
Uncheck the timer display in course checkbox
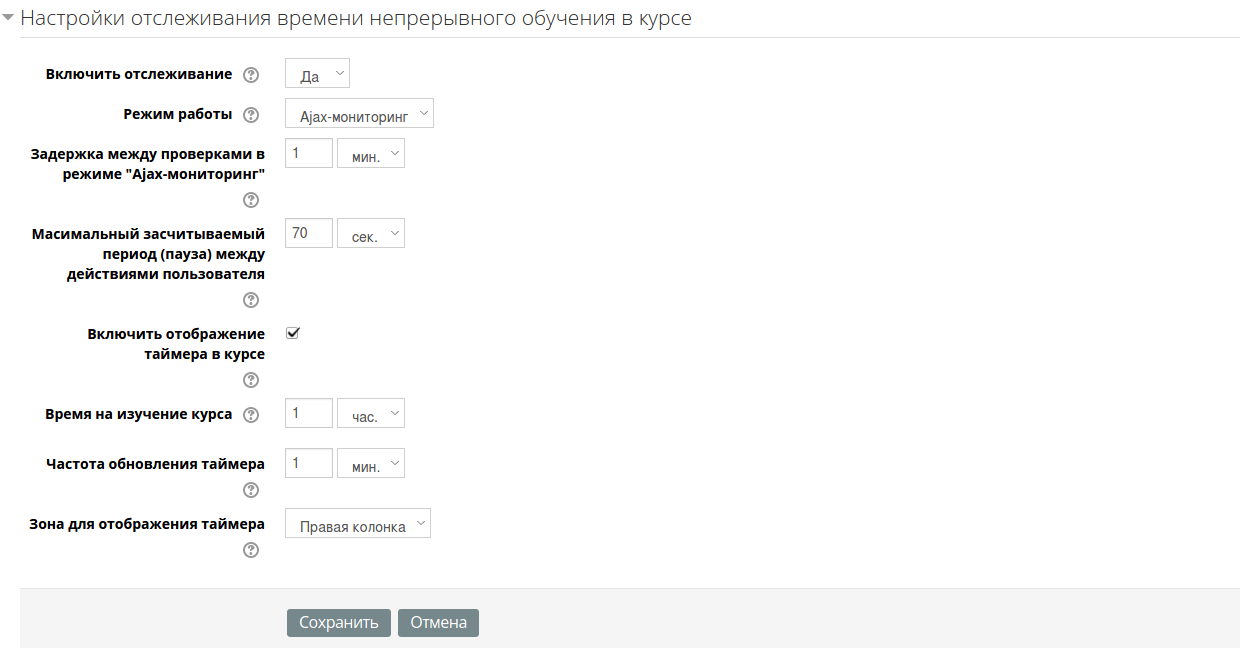point(293,334)
